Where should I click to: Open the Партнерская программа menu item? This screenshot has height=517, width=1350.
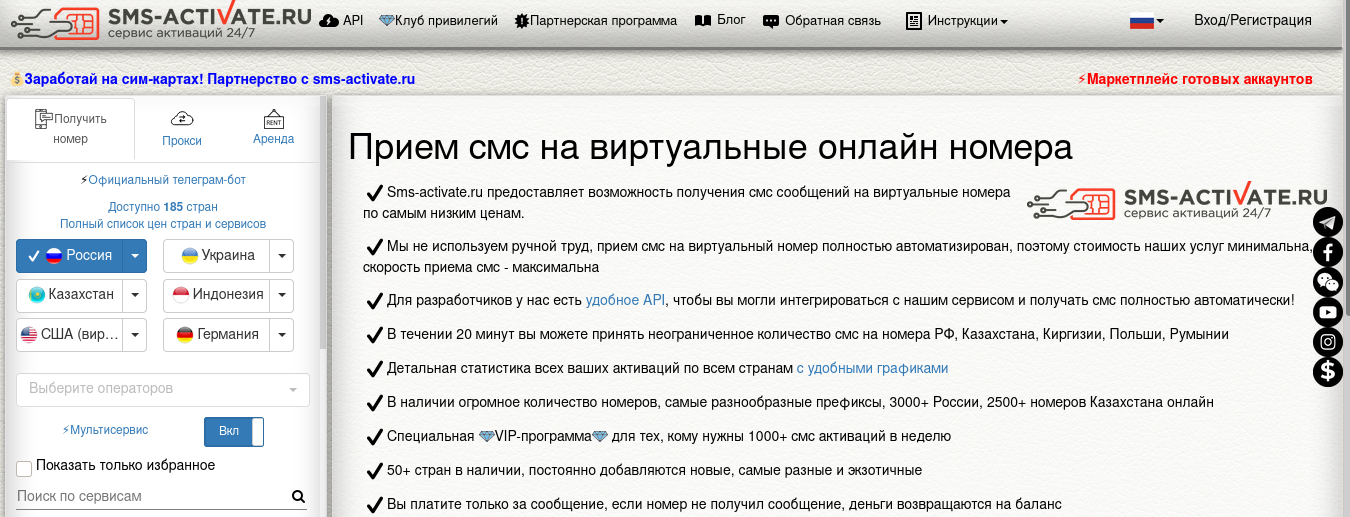(x=595, y=21)
